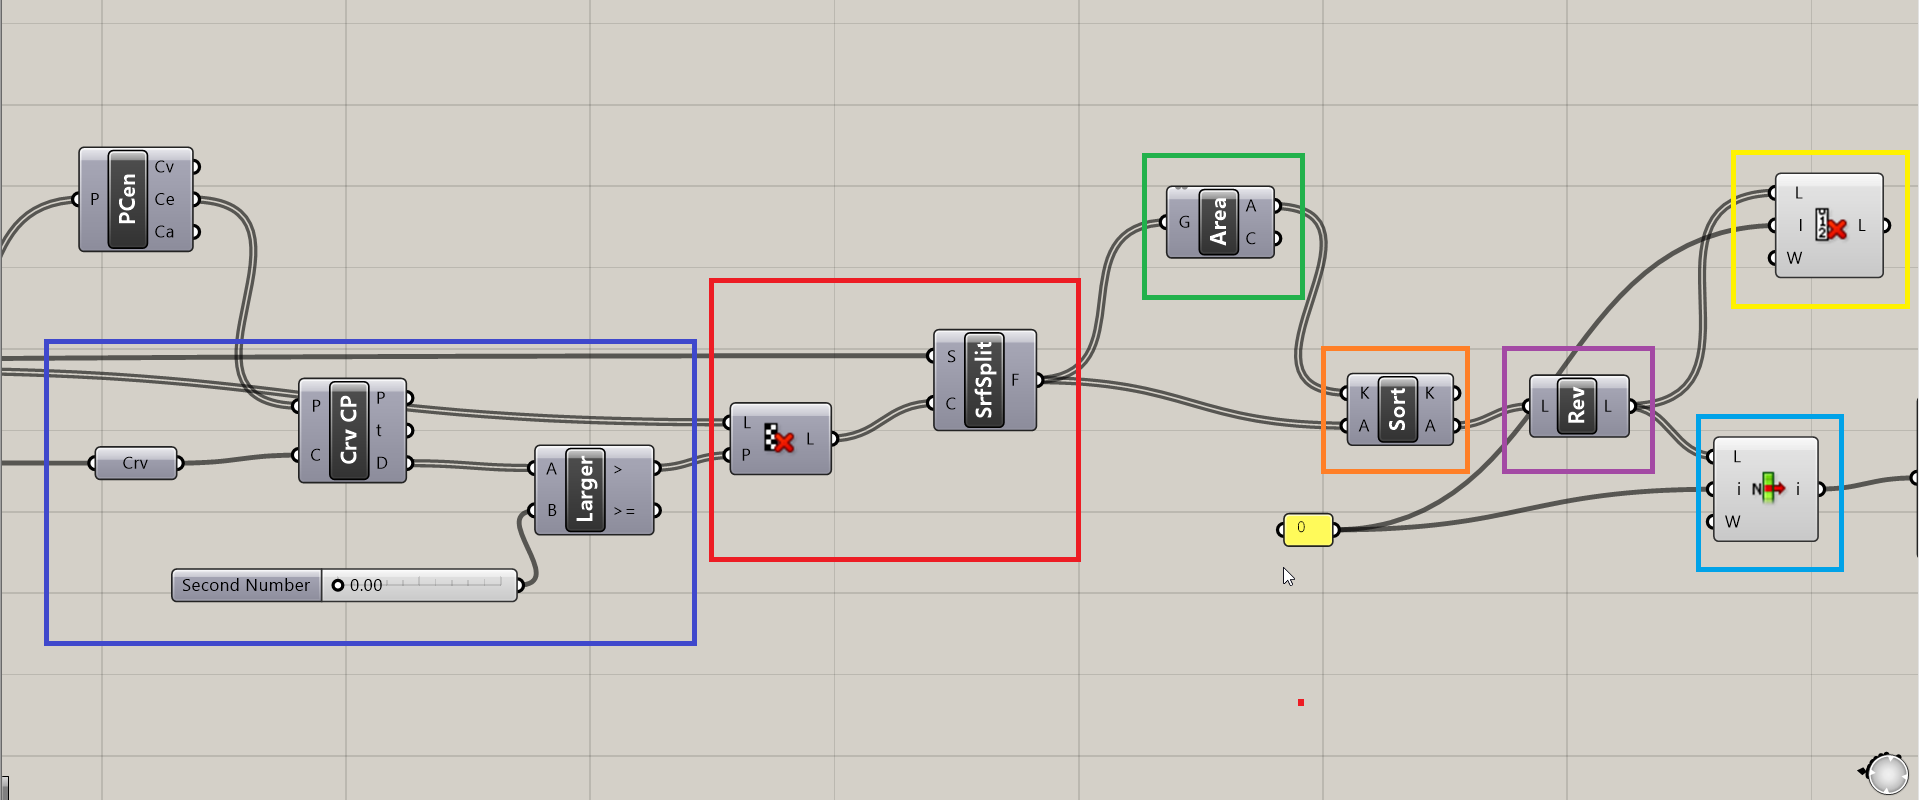Click the L input of Cull Pattern
This screenshot has width=1920, height=800.
click(747, 423)
